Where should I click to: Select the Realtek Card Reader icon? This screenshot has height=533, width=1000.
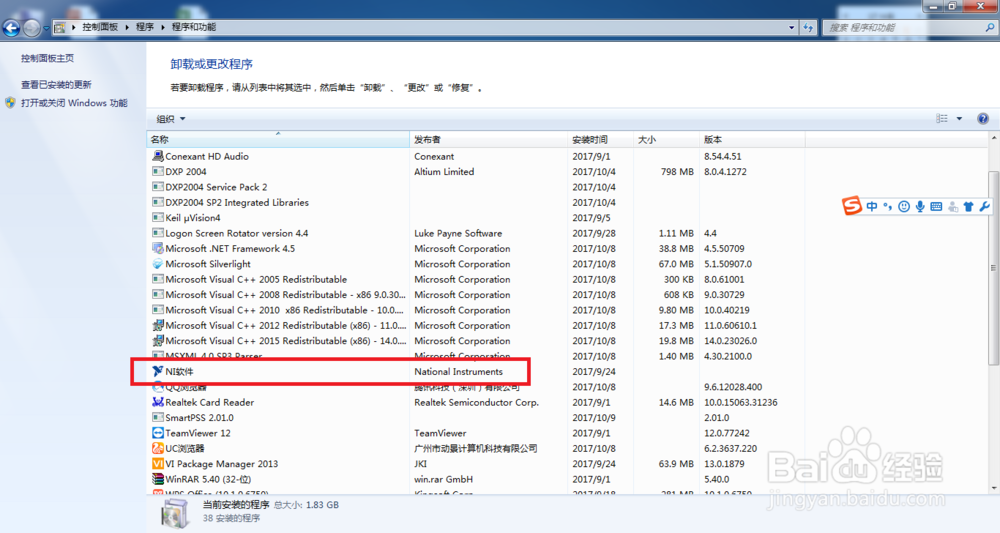158,402
